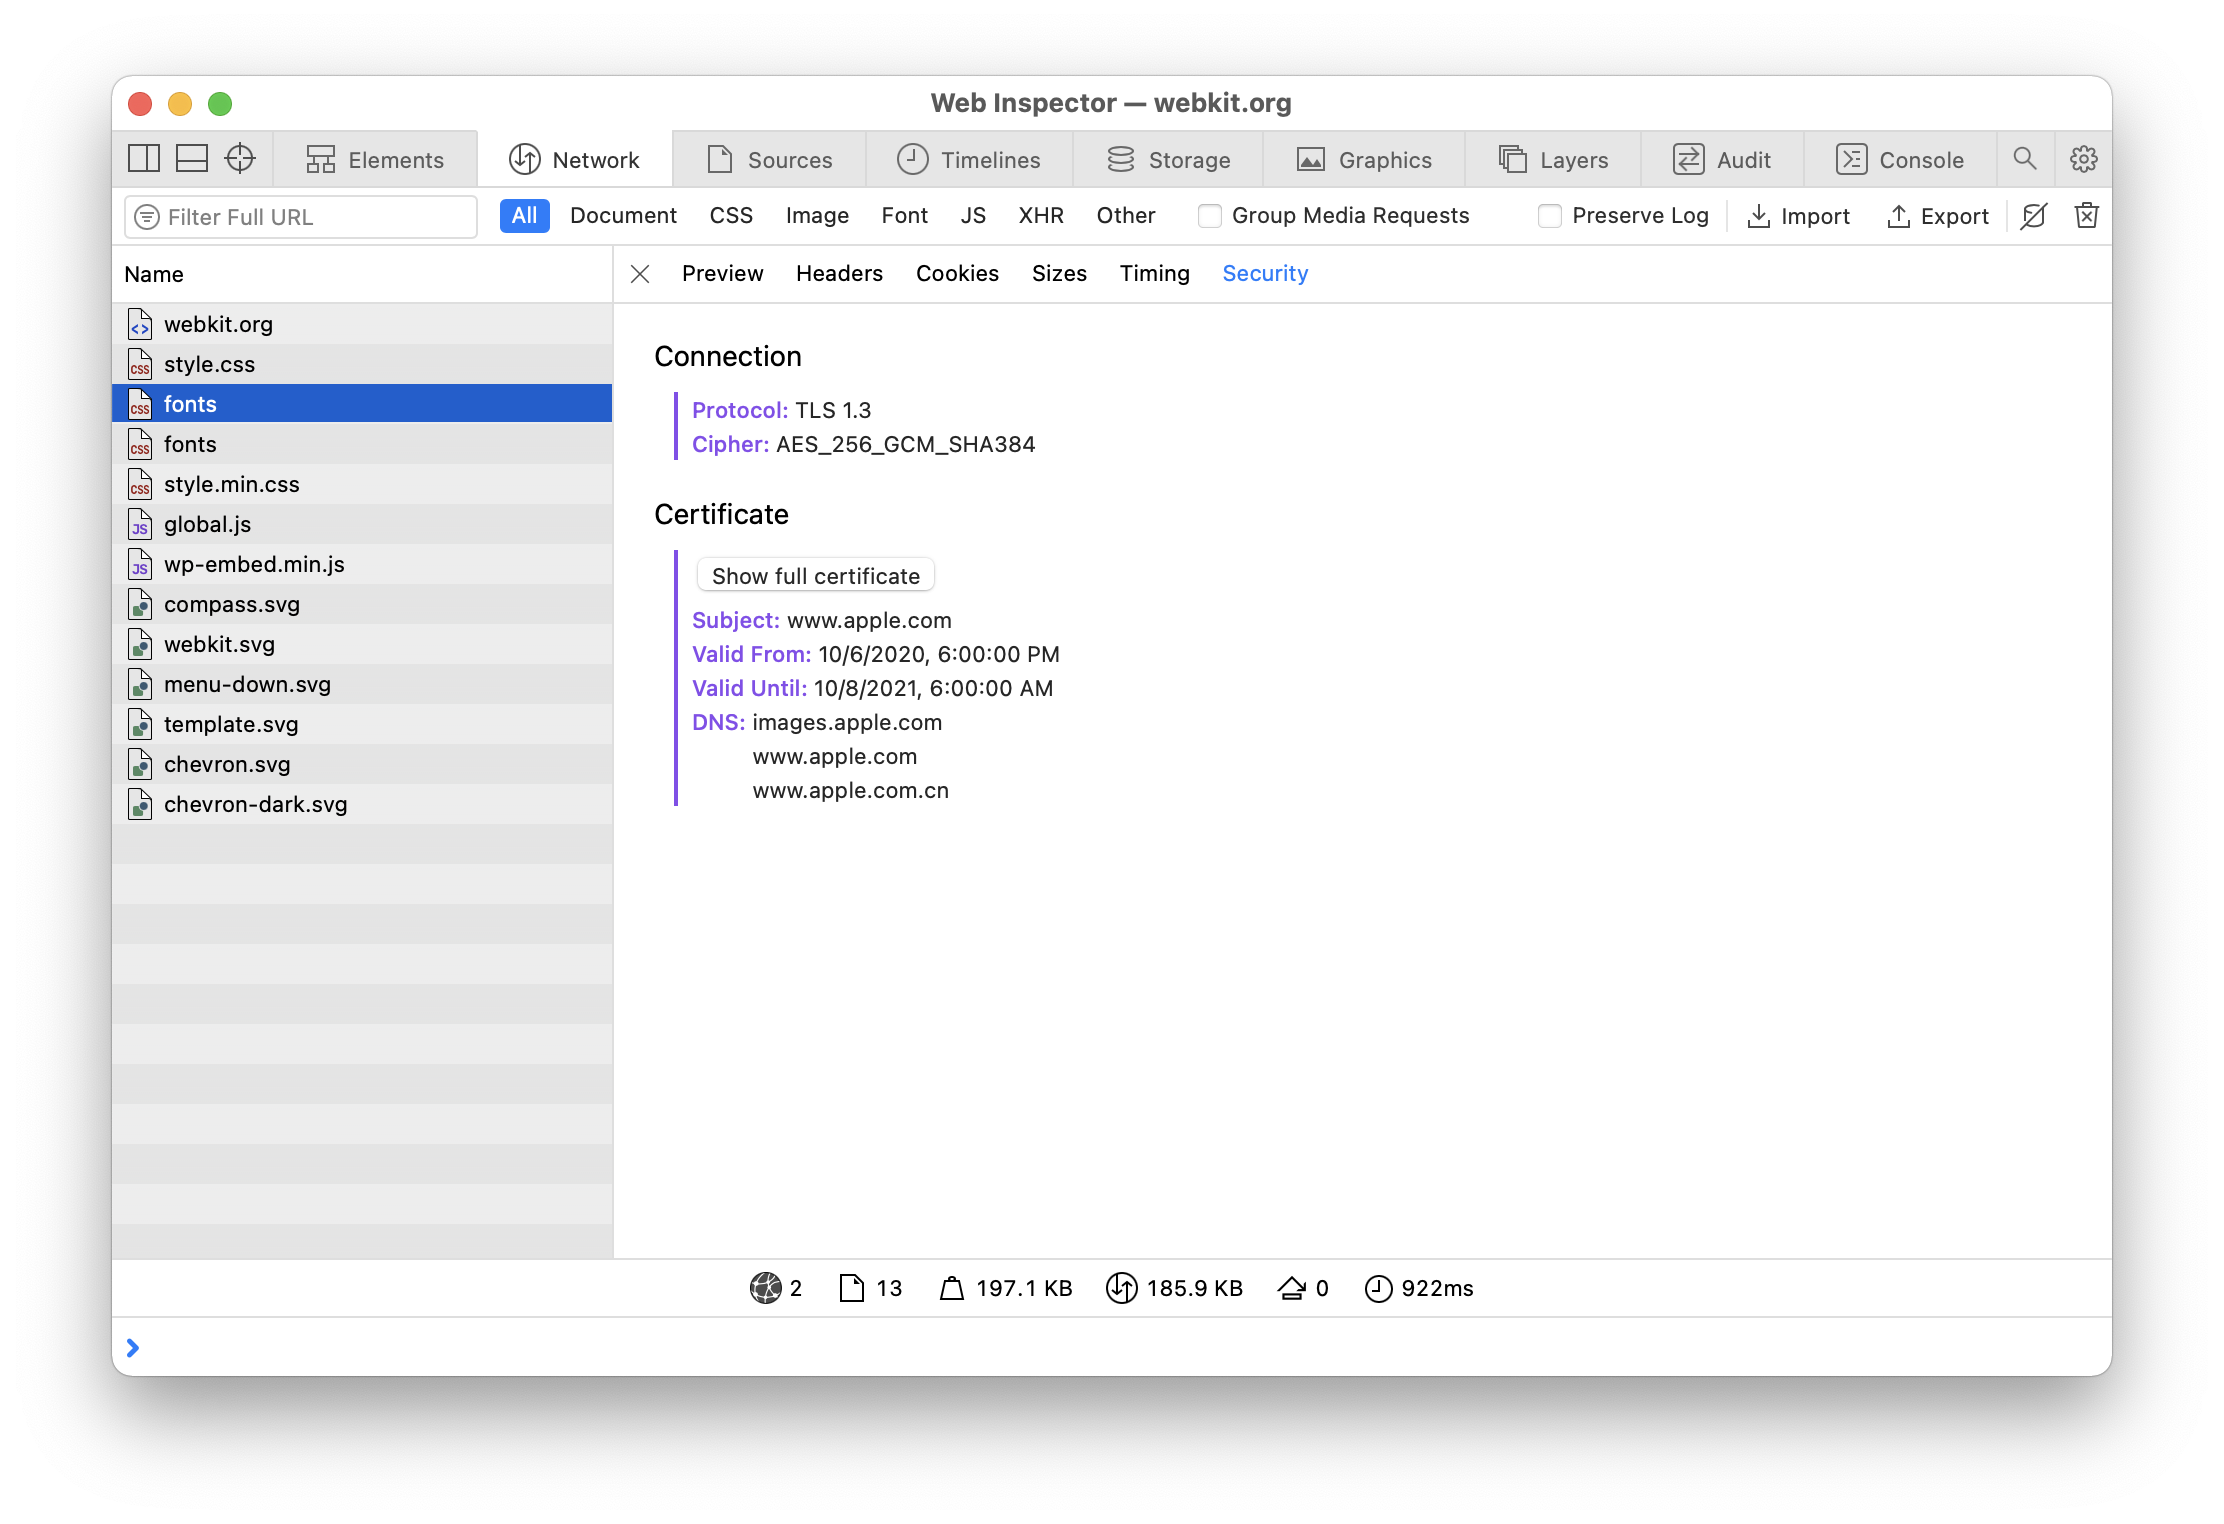Open the filter options icon in URL field

(x=147, y=217)
